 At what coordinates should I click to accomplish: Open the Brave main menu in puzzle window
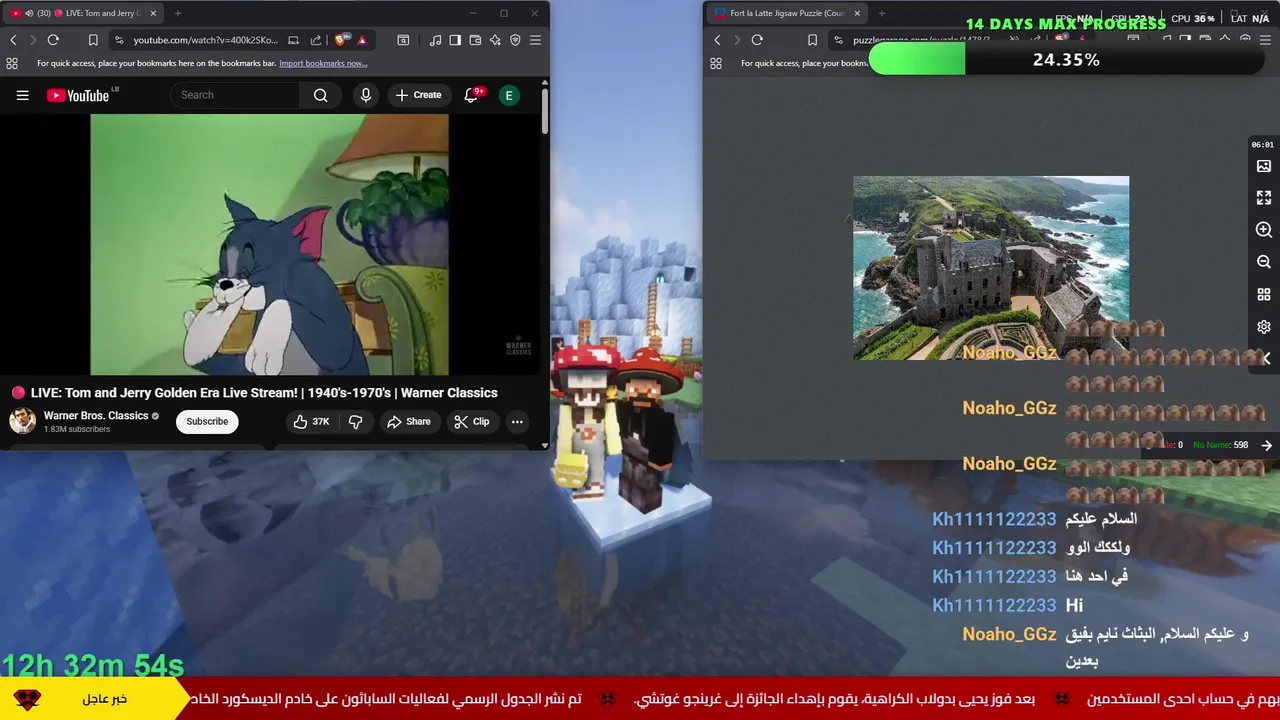(1265, 40)
